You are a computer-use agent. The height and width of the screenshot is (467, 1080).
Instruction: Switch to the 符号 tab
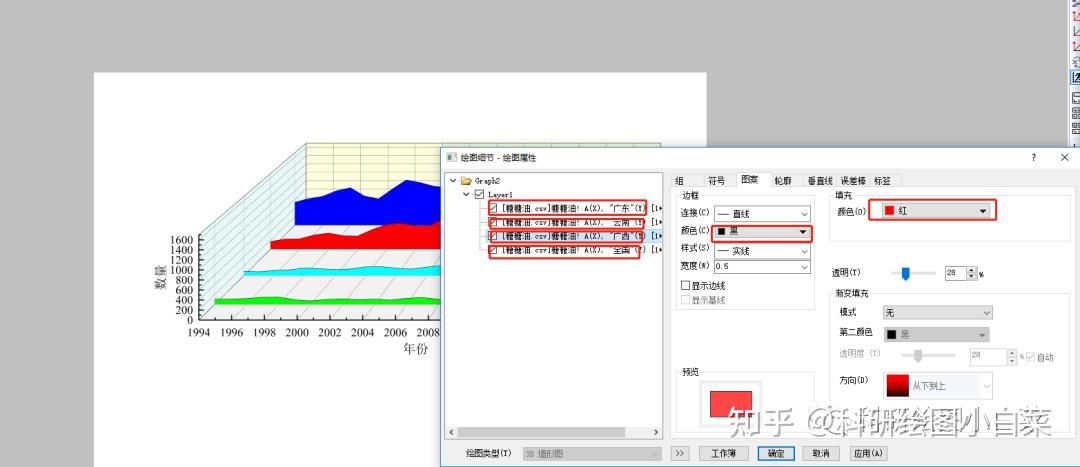[x=716, y=181]
